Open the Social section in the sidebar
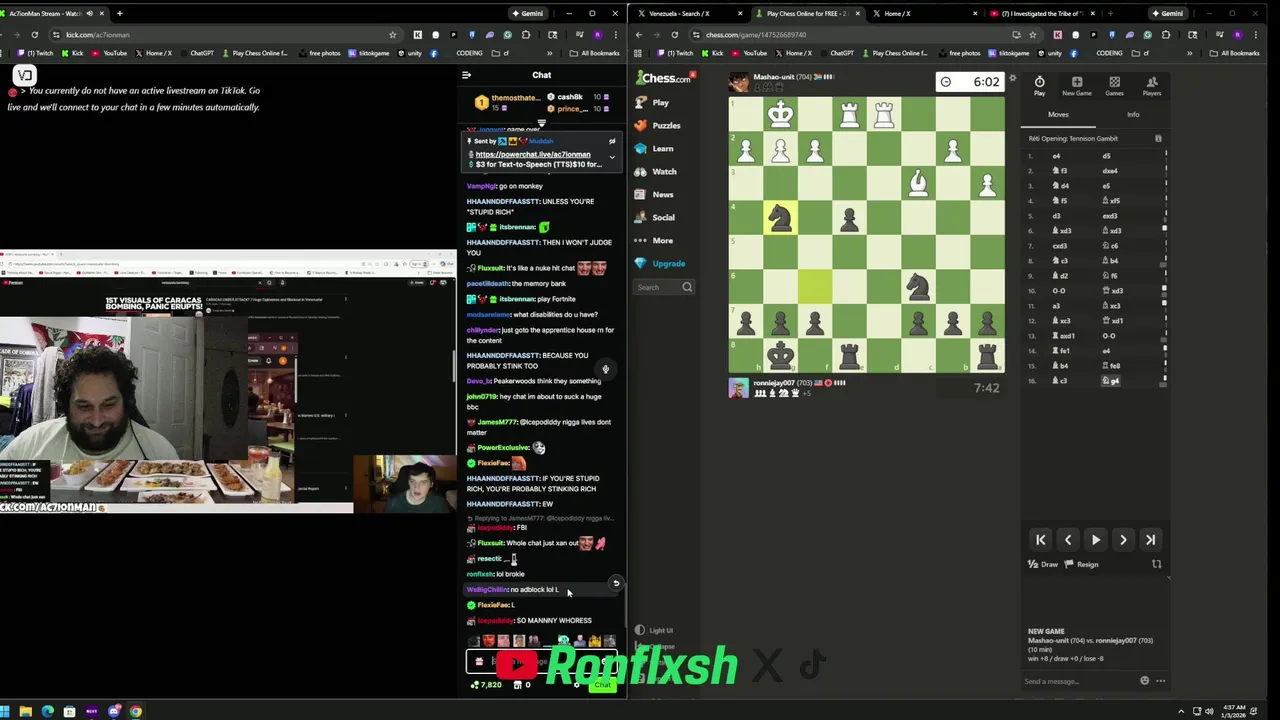Image resolution: width=1280 pixels, height=720 pixels. [x=655, y=217]
